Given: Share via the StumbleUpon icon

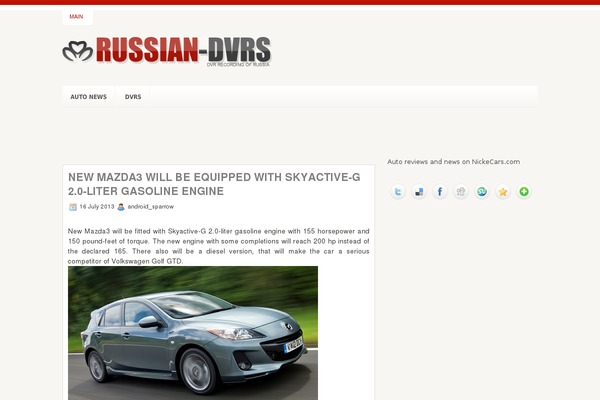Looking at the screenshot, I should [482, 191].
